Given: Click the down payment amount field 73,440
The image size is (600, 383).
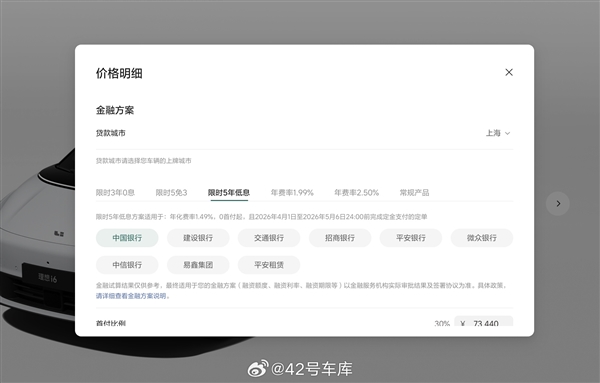Looking at the screenshot, I should tap(484, 321).
